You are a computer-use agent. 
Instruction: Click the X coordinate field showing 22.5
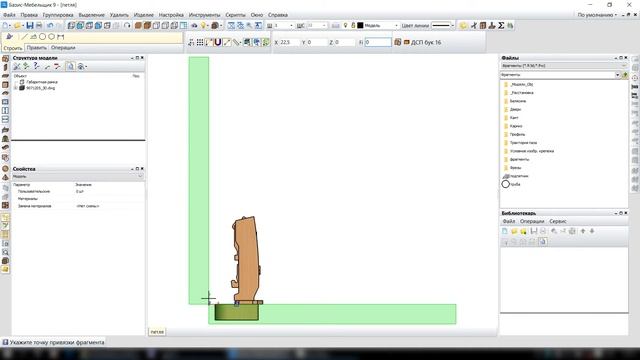pyautogui.click(x=289, y=42)
